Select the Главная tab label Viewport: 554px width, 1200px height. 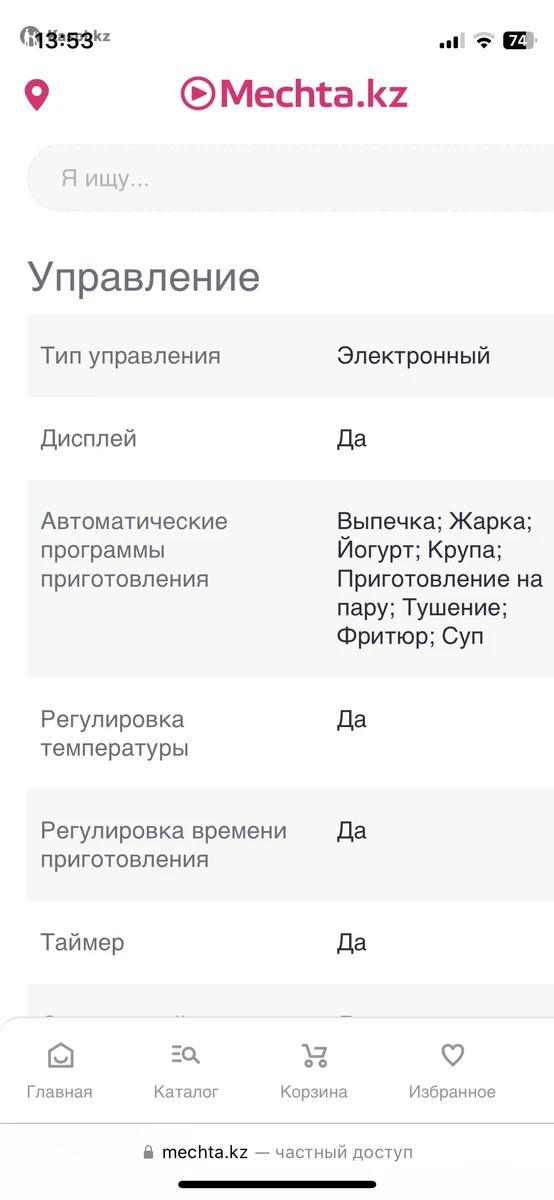coord(60,1092)
